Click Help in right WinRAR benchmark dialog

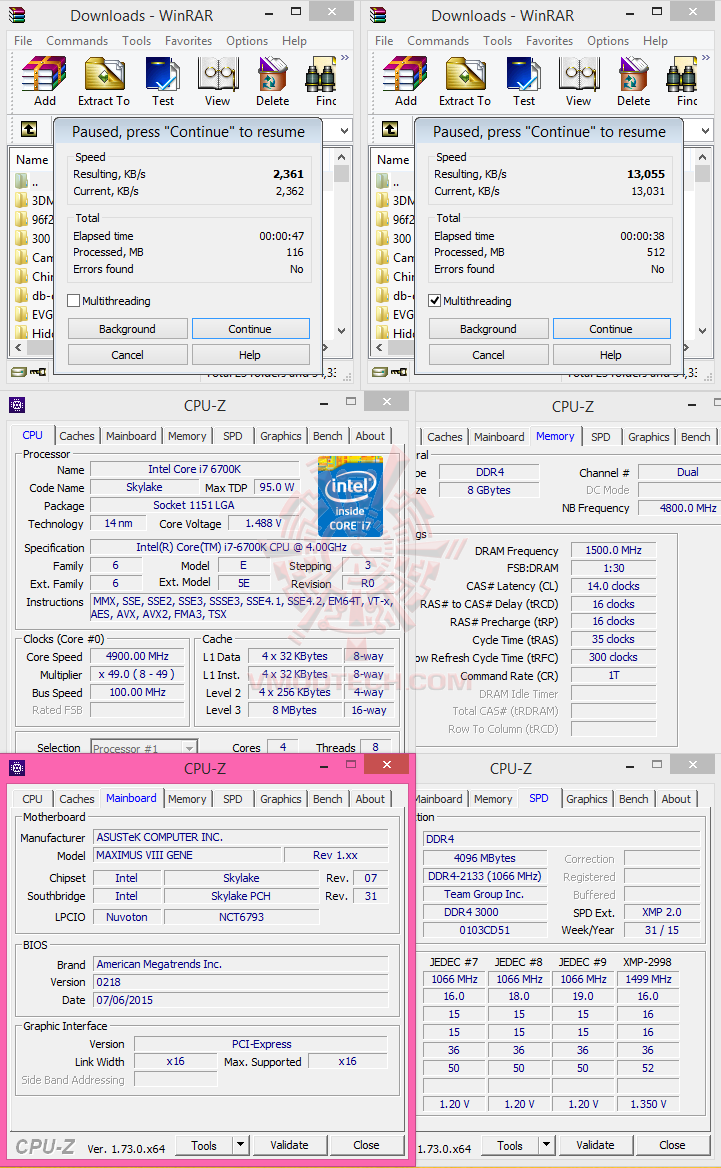611,355
